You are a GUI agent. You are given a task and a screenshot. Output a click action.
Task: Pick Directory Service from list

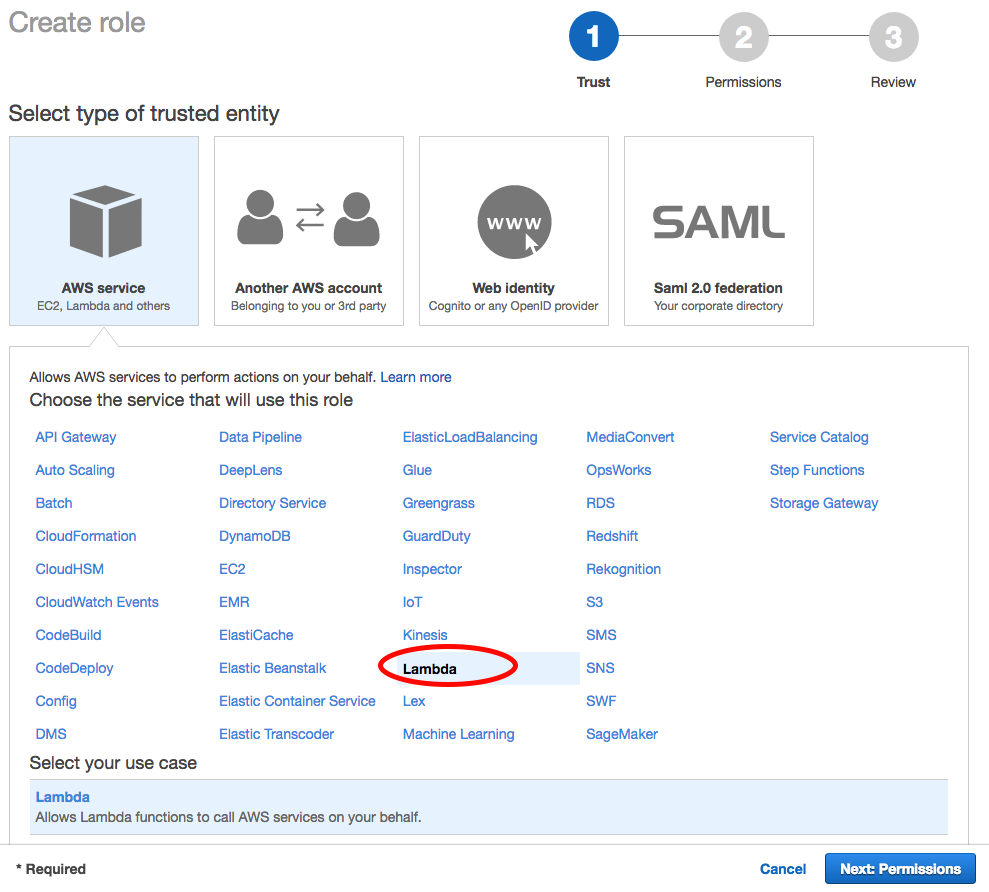[x=272, y=503]
